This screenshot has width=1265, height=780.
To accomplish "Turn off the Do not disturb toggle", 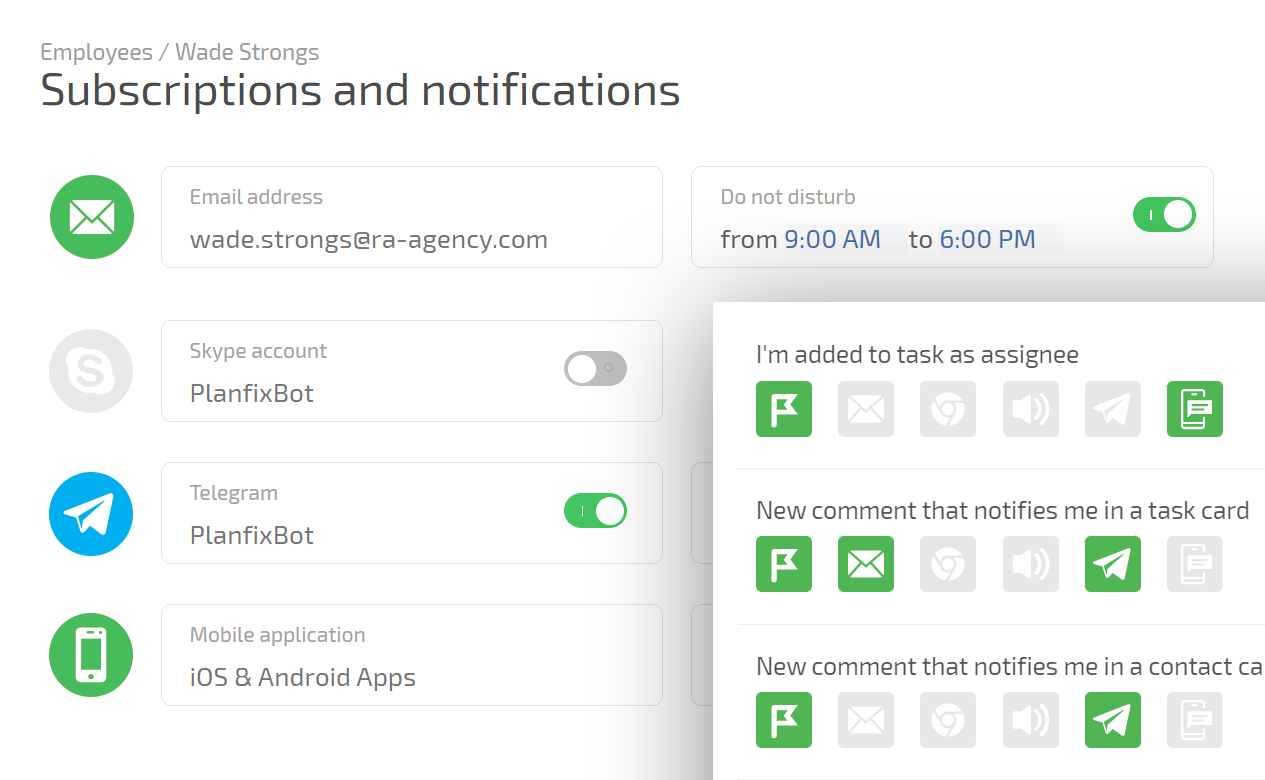I will (1164, 214).
